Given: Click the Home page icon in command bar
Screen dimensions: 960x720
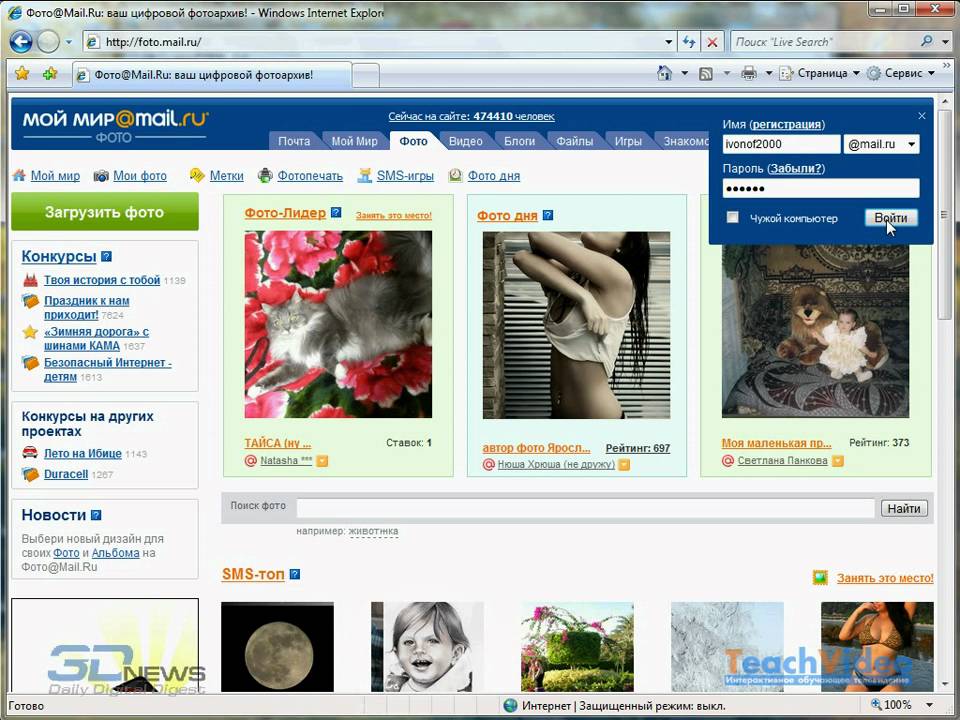Looking at the screenshot, I should pyautogui.click(x=664, y=73).
